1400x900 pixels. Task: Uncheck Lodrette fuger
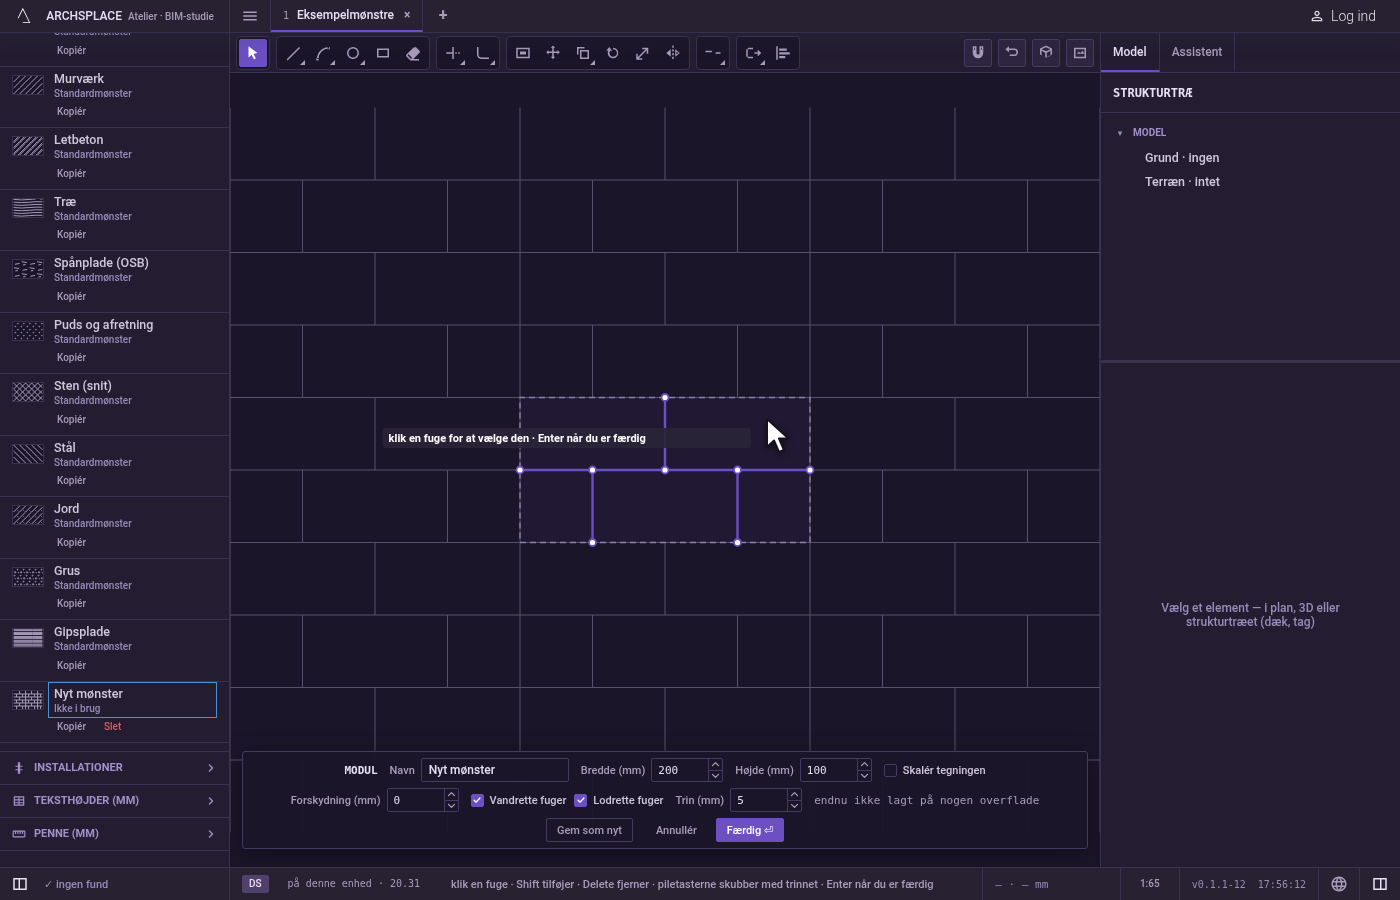580,800
